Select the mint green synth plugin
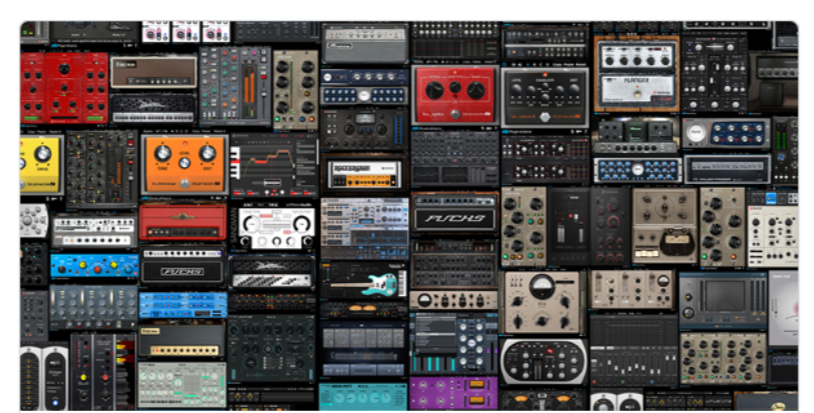 [182, 384]
